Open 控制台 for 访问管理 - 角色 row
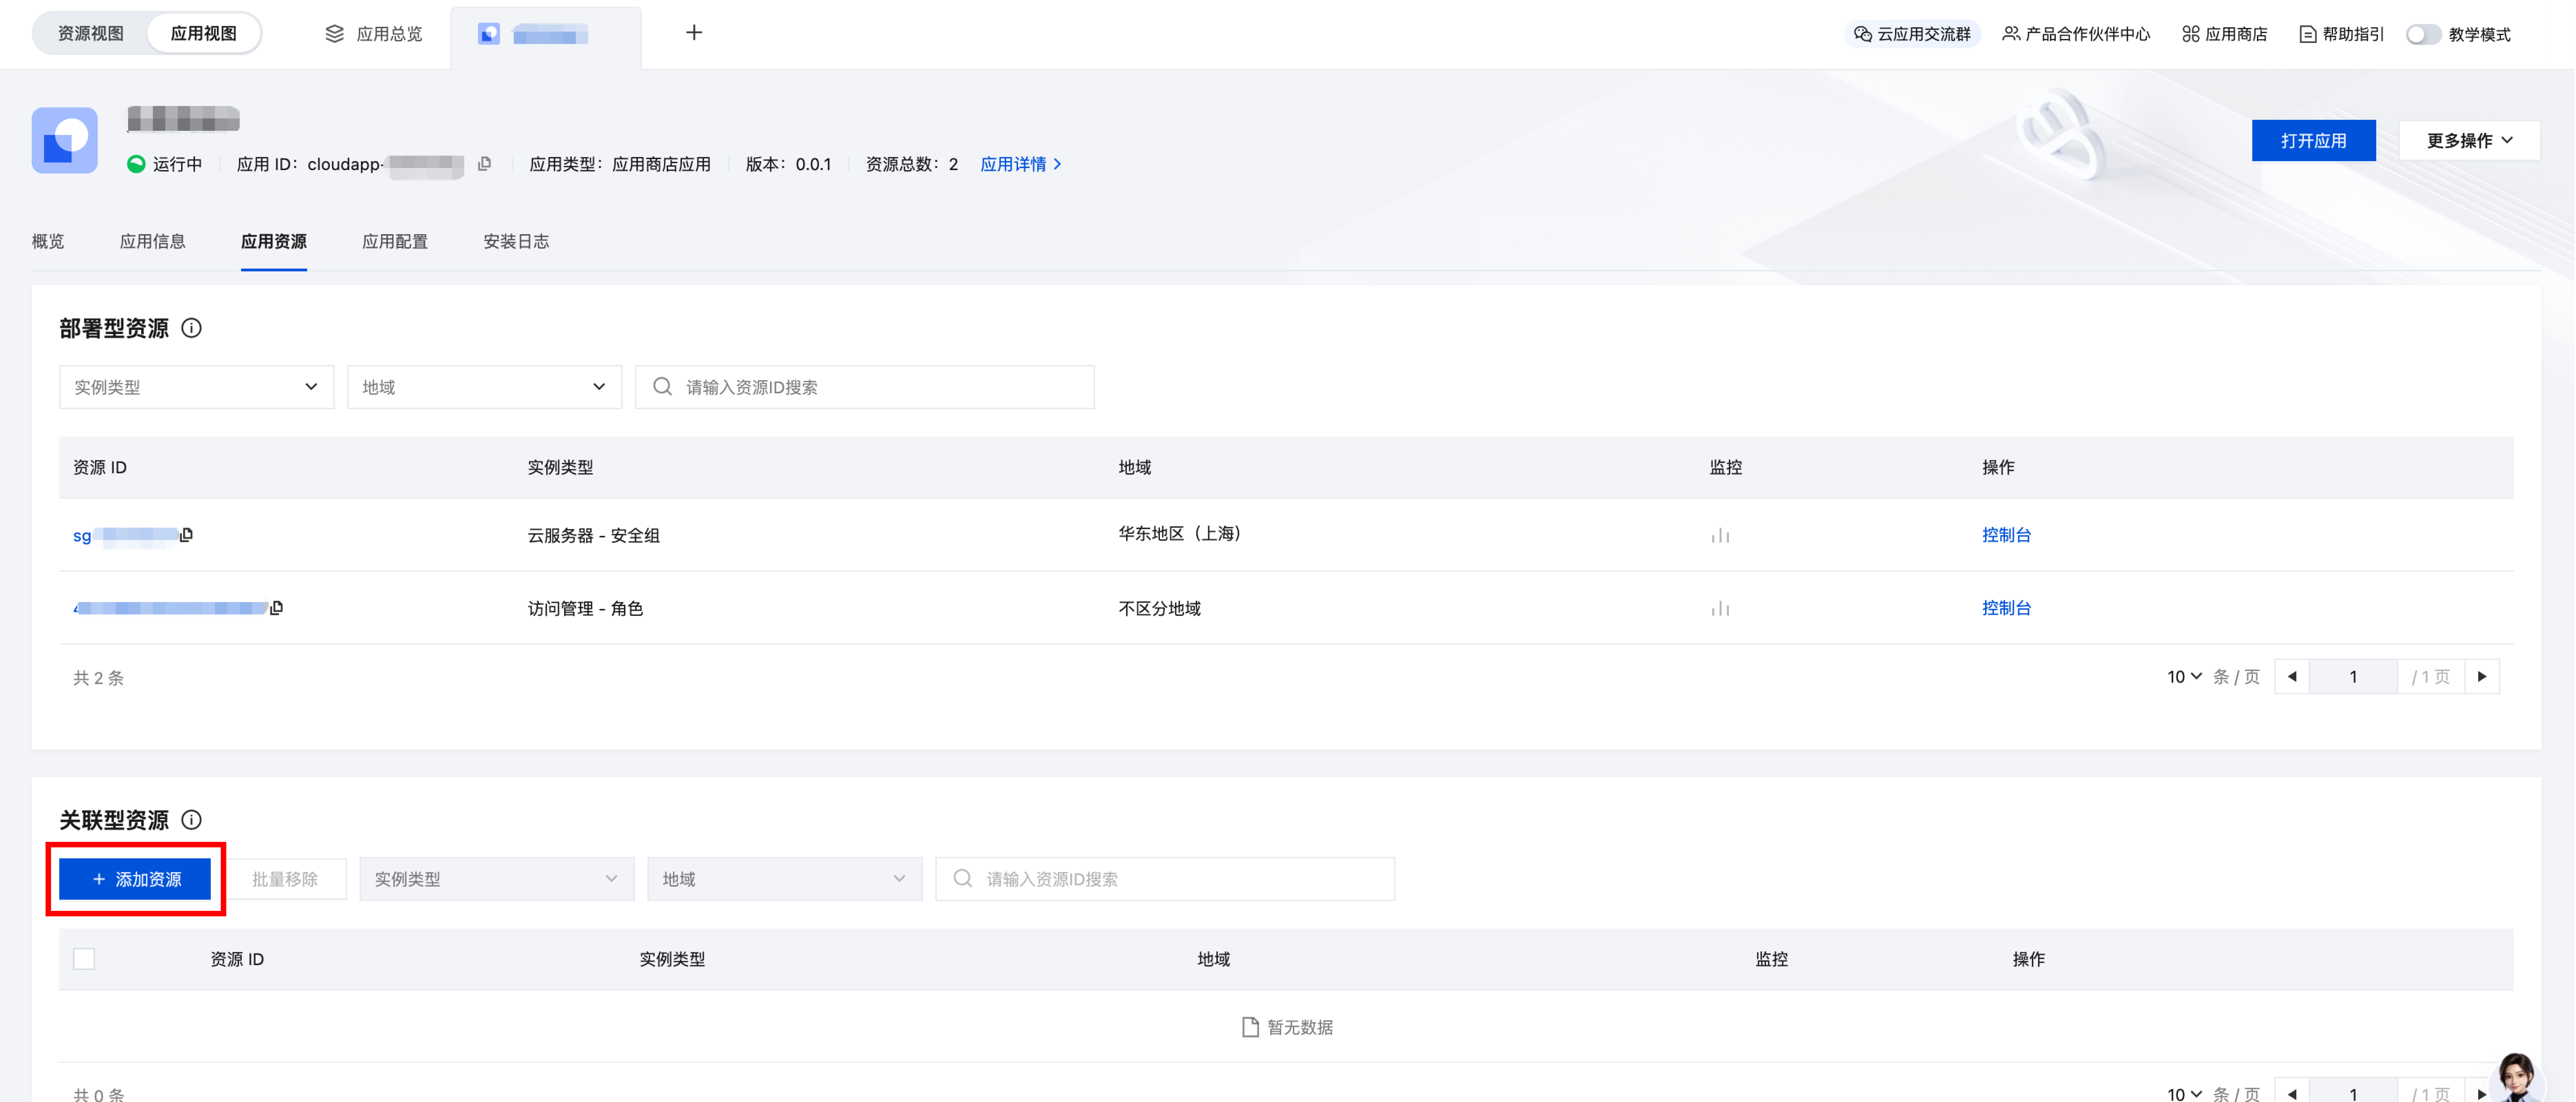Image resolution: width=2576 pixels, height=1102 pixels. (2006, 608)
